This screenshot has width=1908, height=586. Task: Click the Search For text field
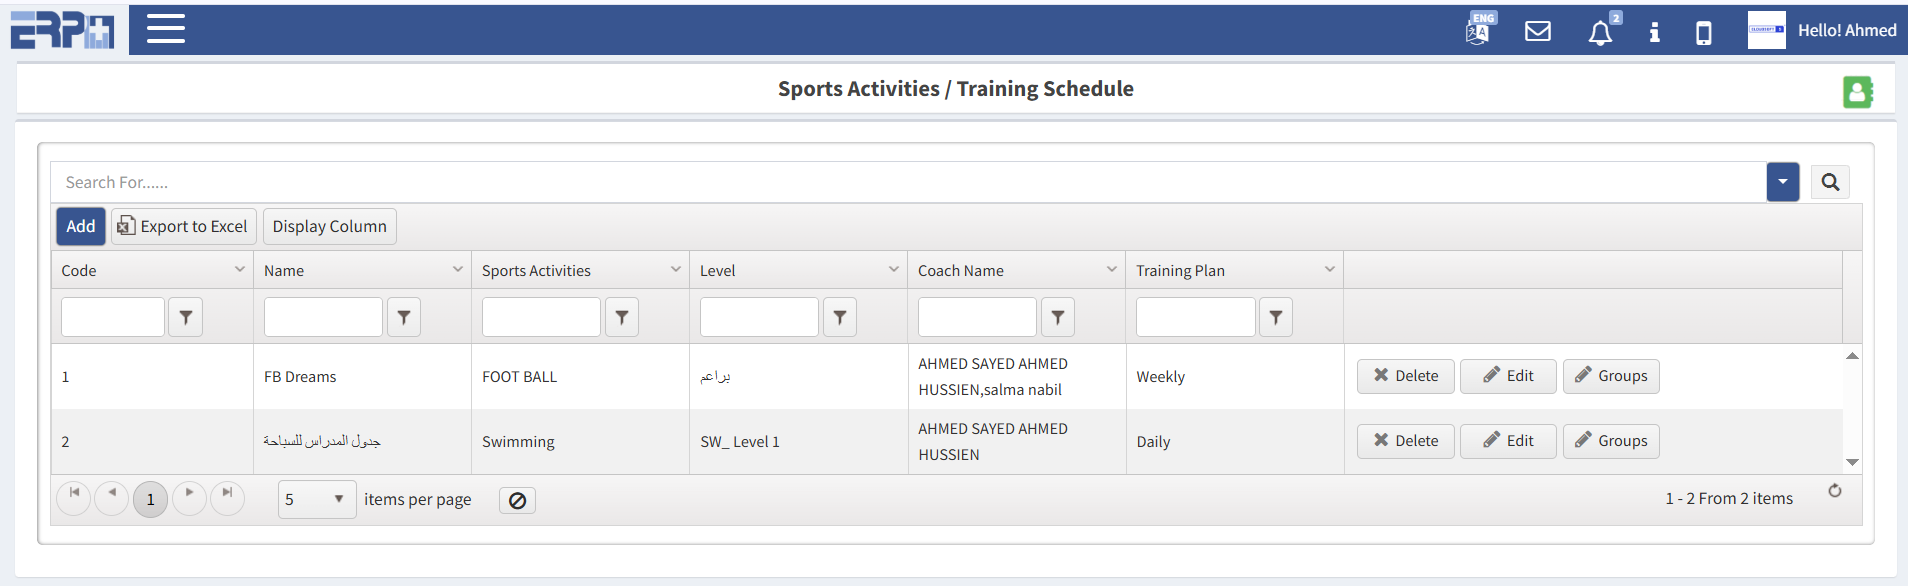(x=900, y=182)
